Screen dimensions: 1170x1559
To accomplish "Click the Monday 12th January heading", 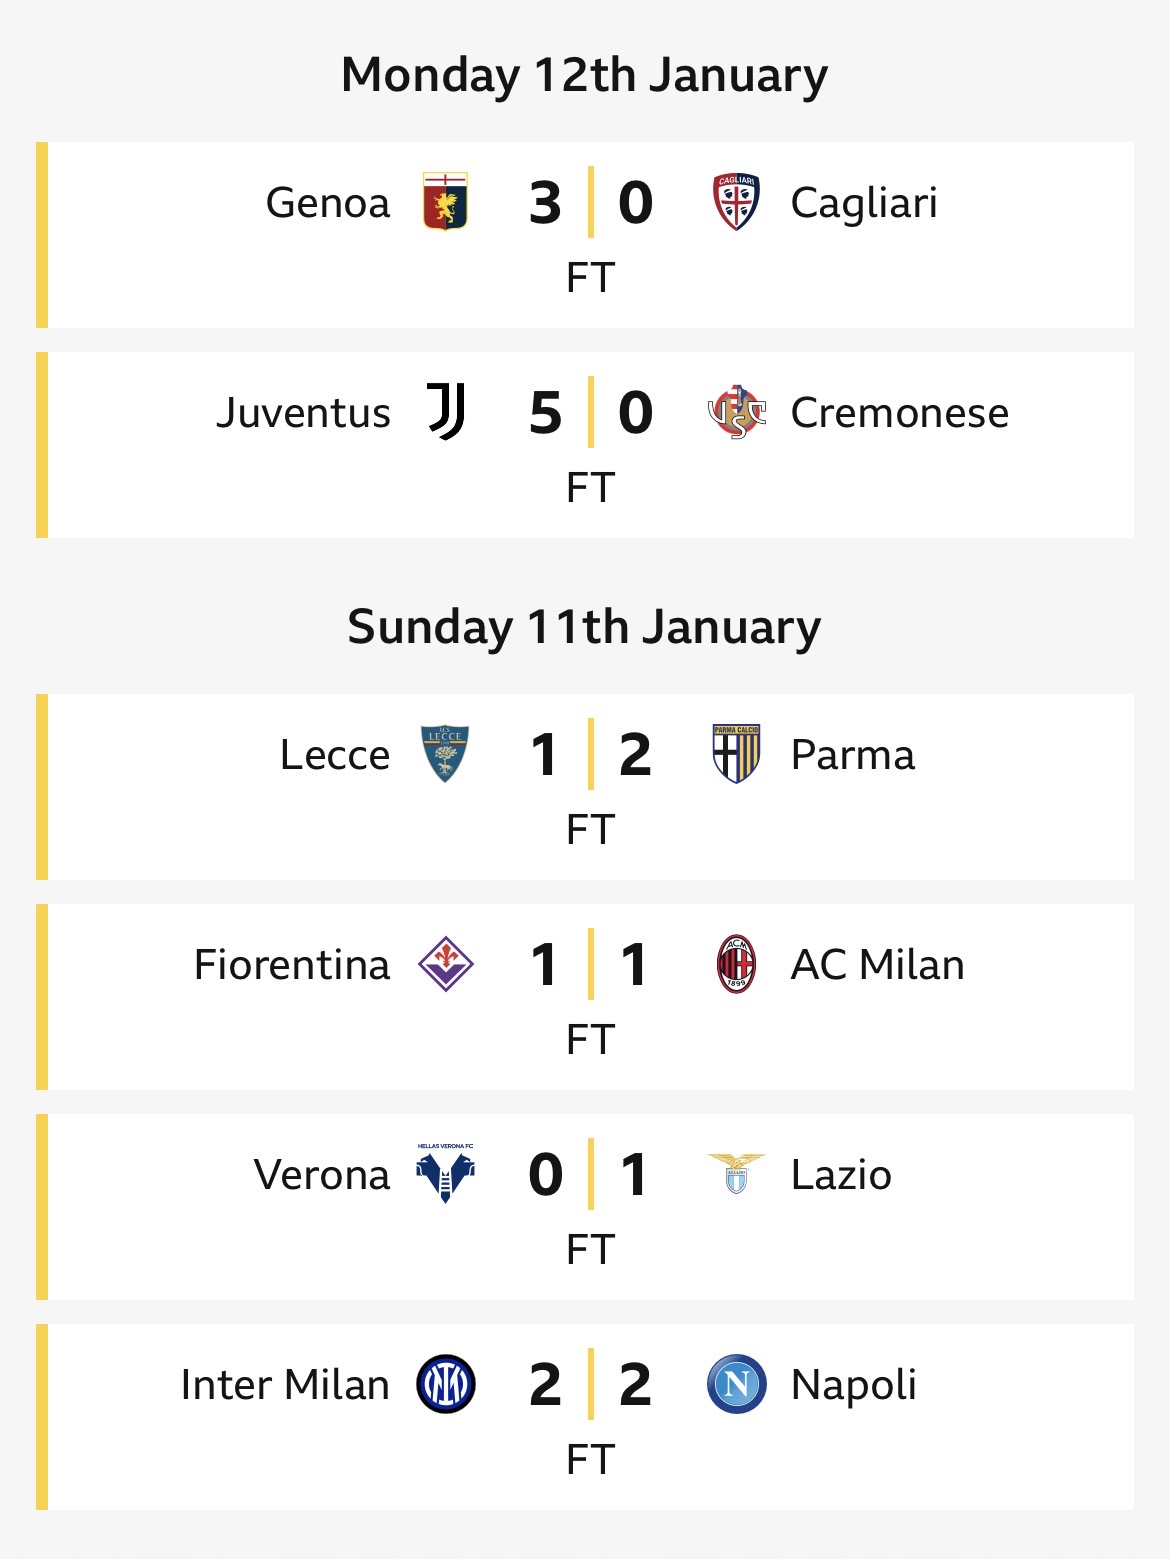I will click(x=585, y=75).
